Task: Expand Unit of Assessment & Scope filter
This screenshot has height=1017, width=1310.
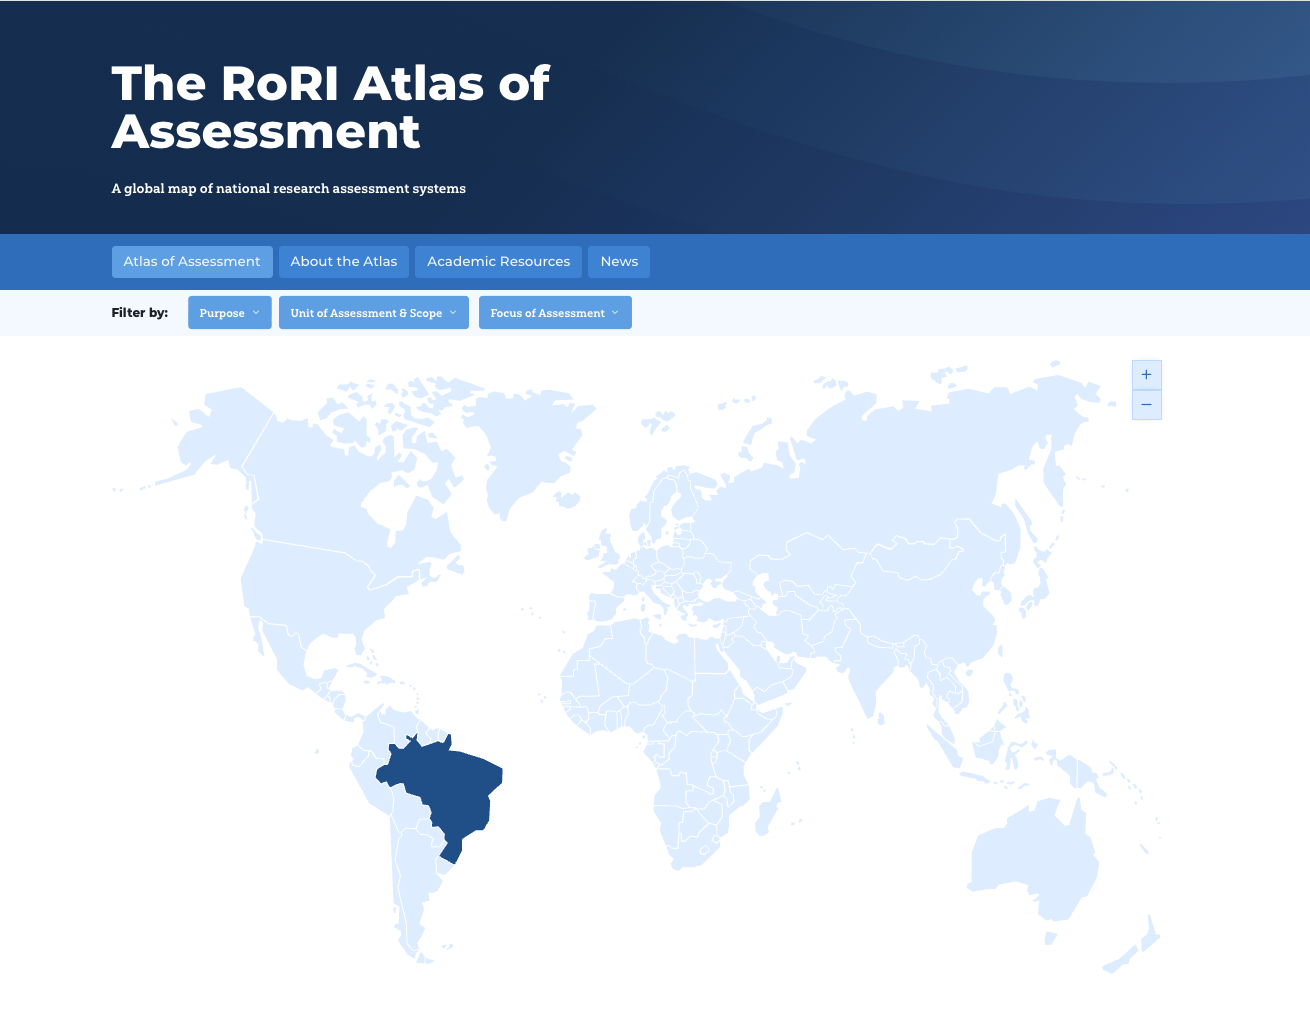Action: (x=373, y=313)
